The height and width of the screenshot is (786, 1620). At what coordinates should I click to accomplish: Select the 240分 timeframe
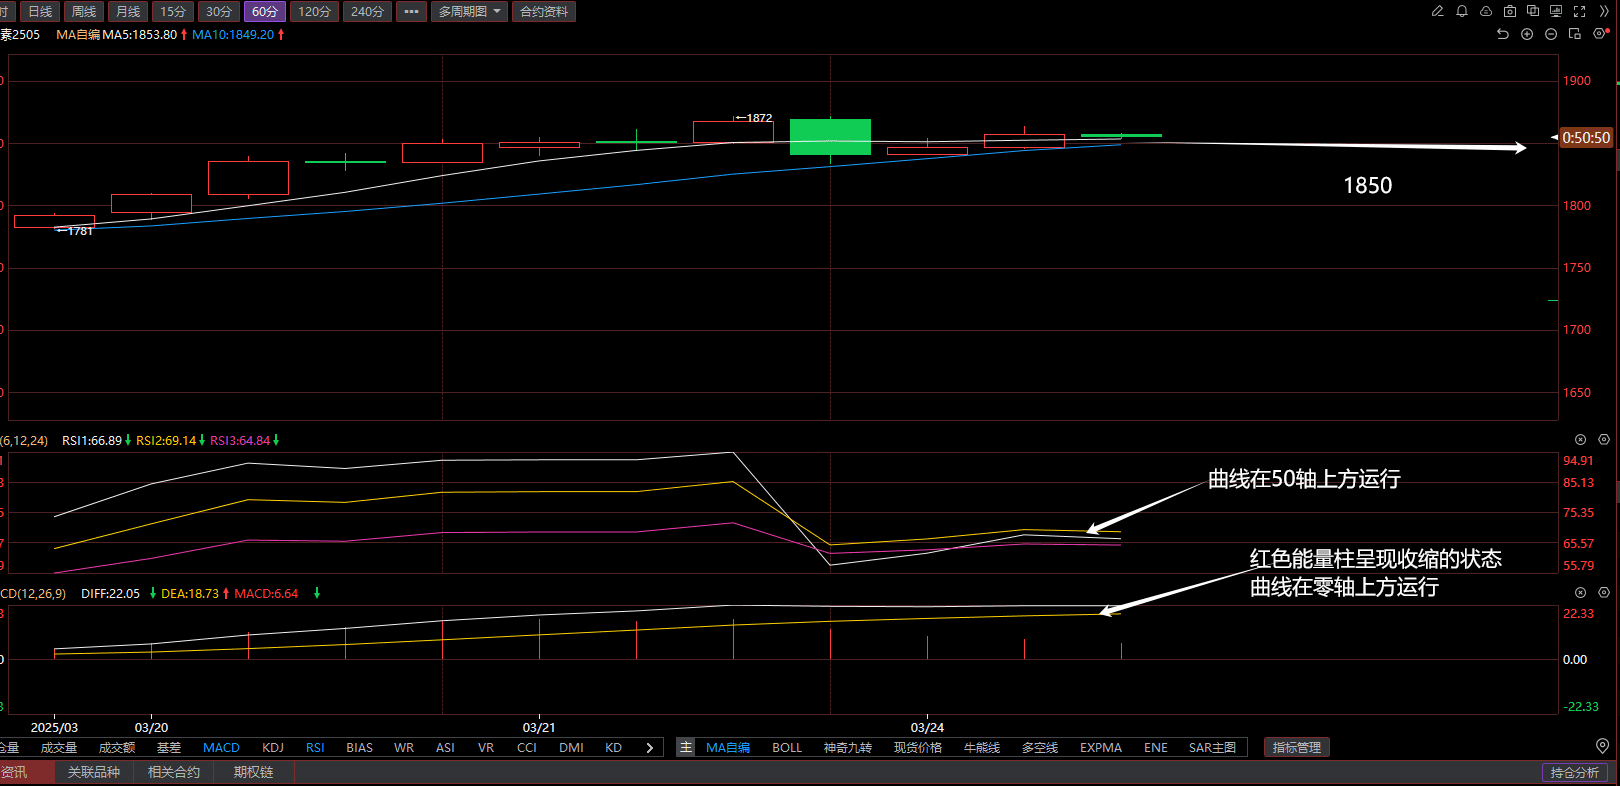367,11
